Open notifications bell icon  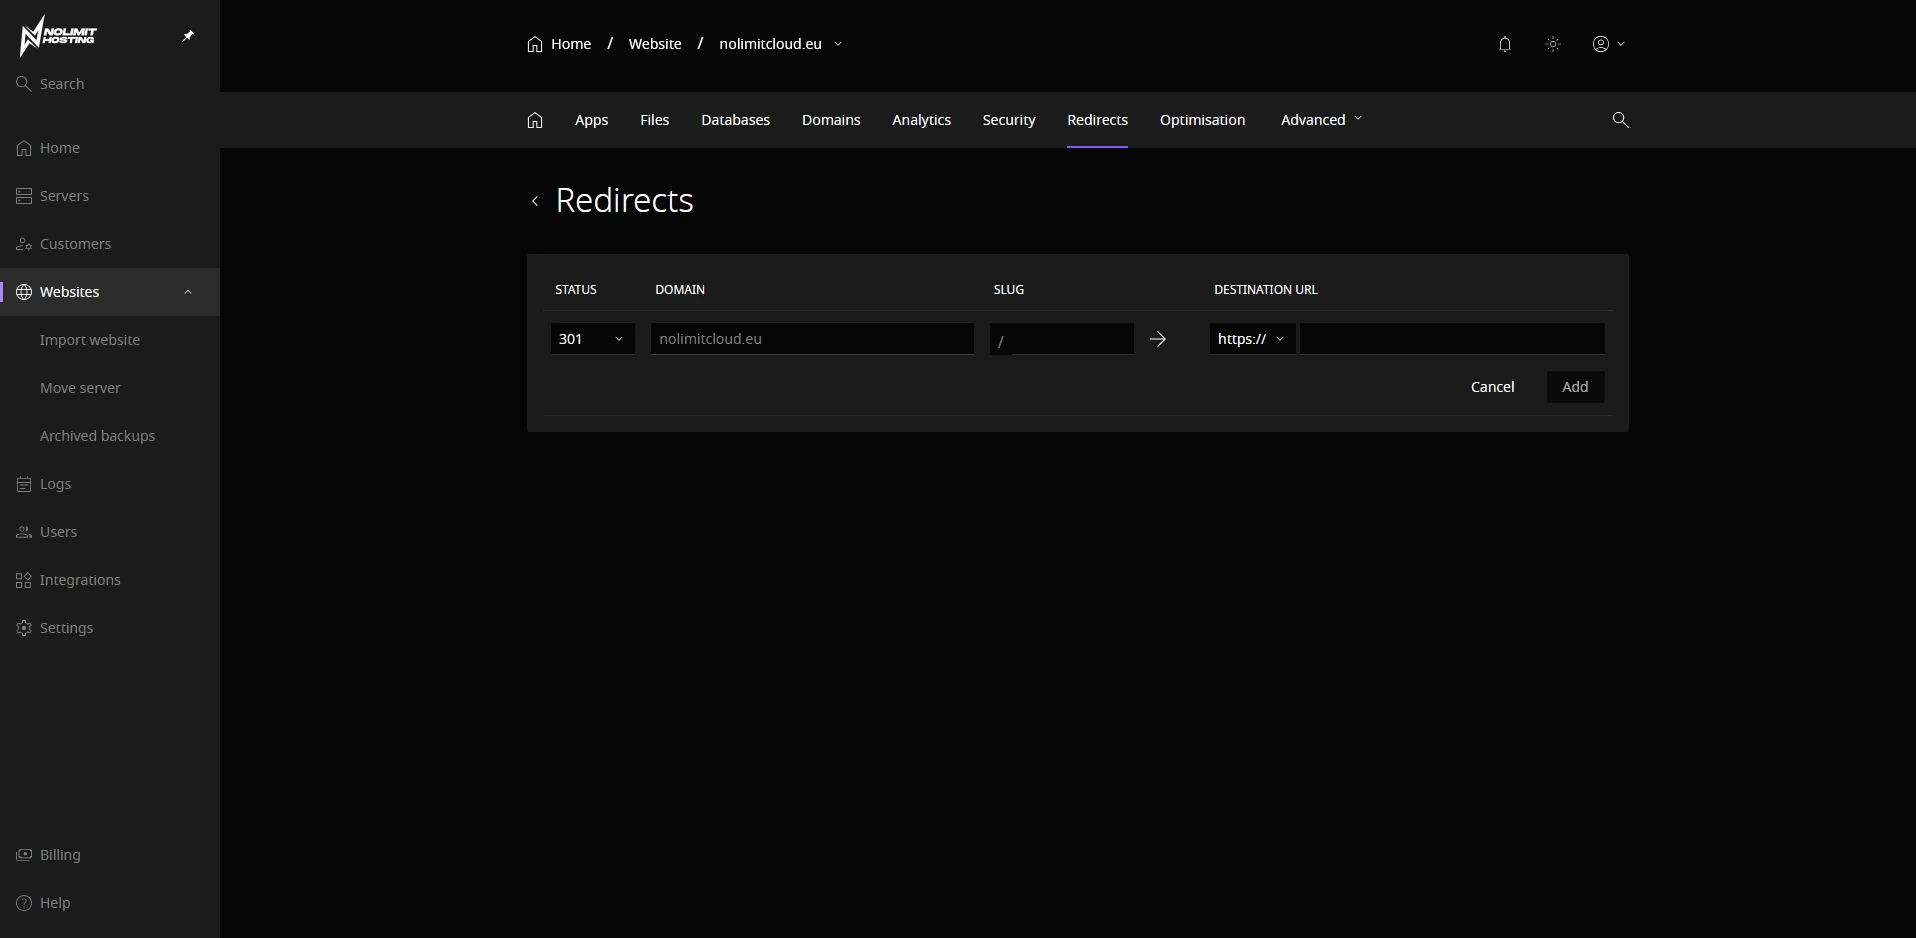[1505, 44]
